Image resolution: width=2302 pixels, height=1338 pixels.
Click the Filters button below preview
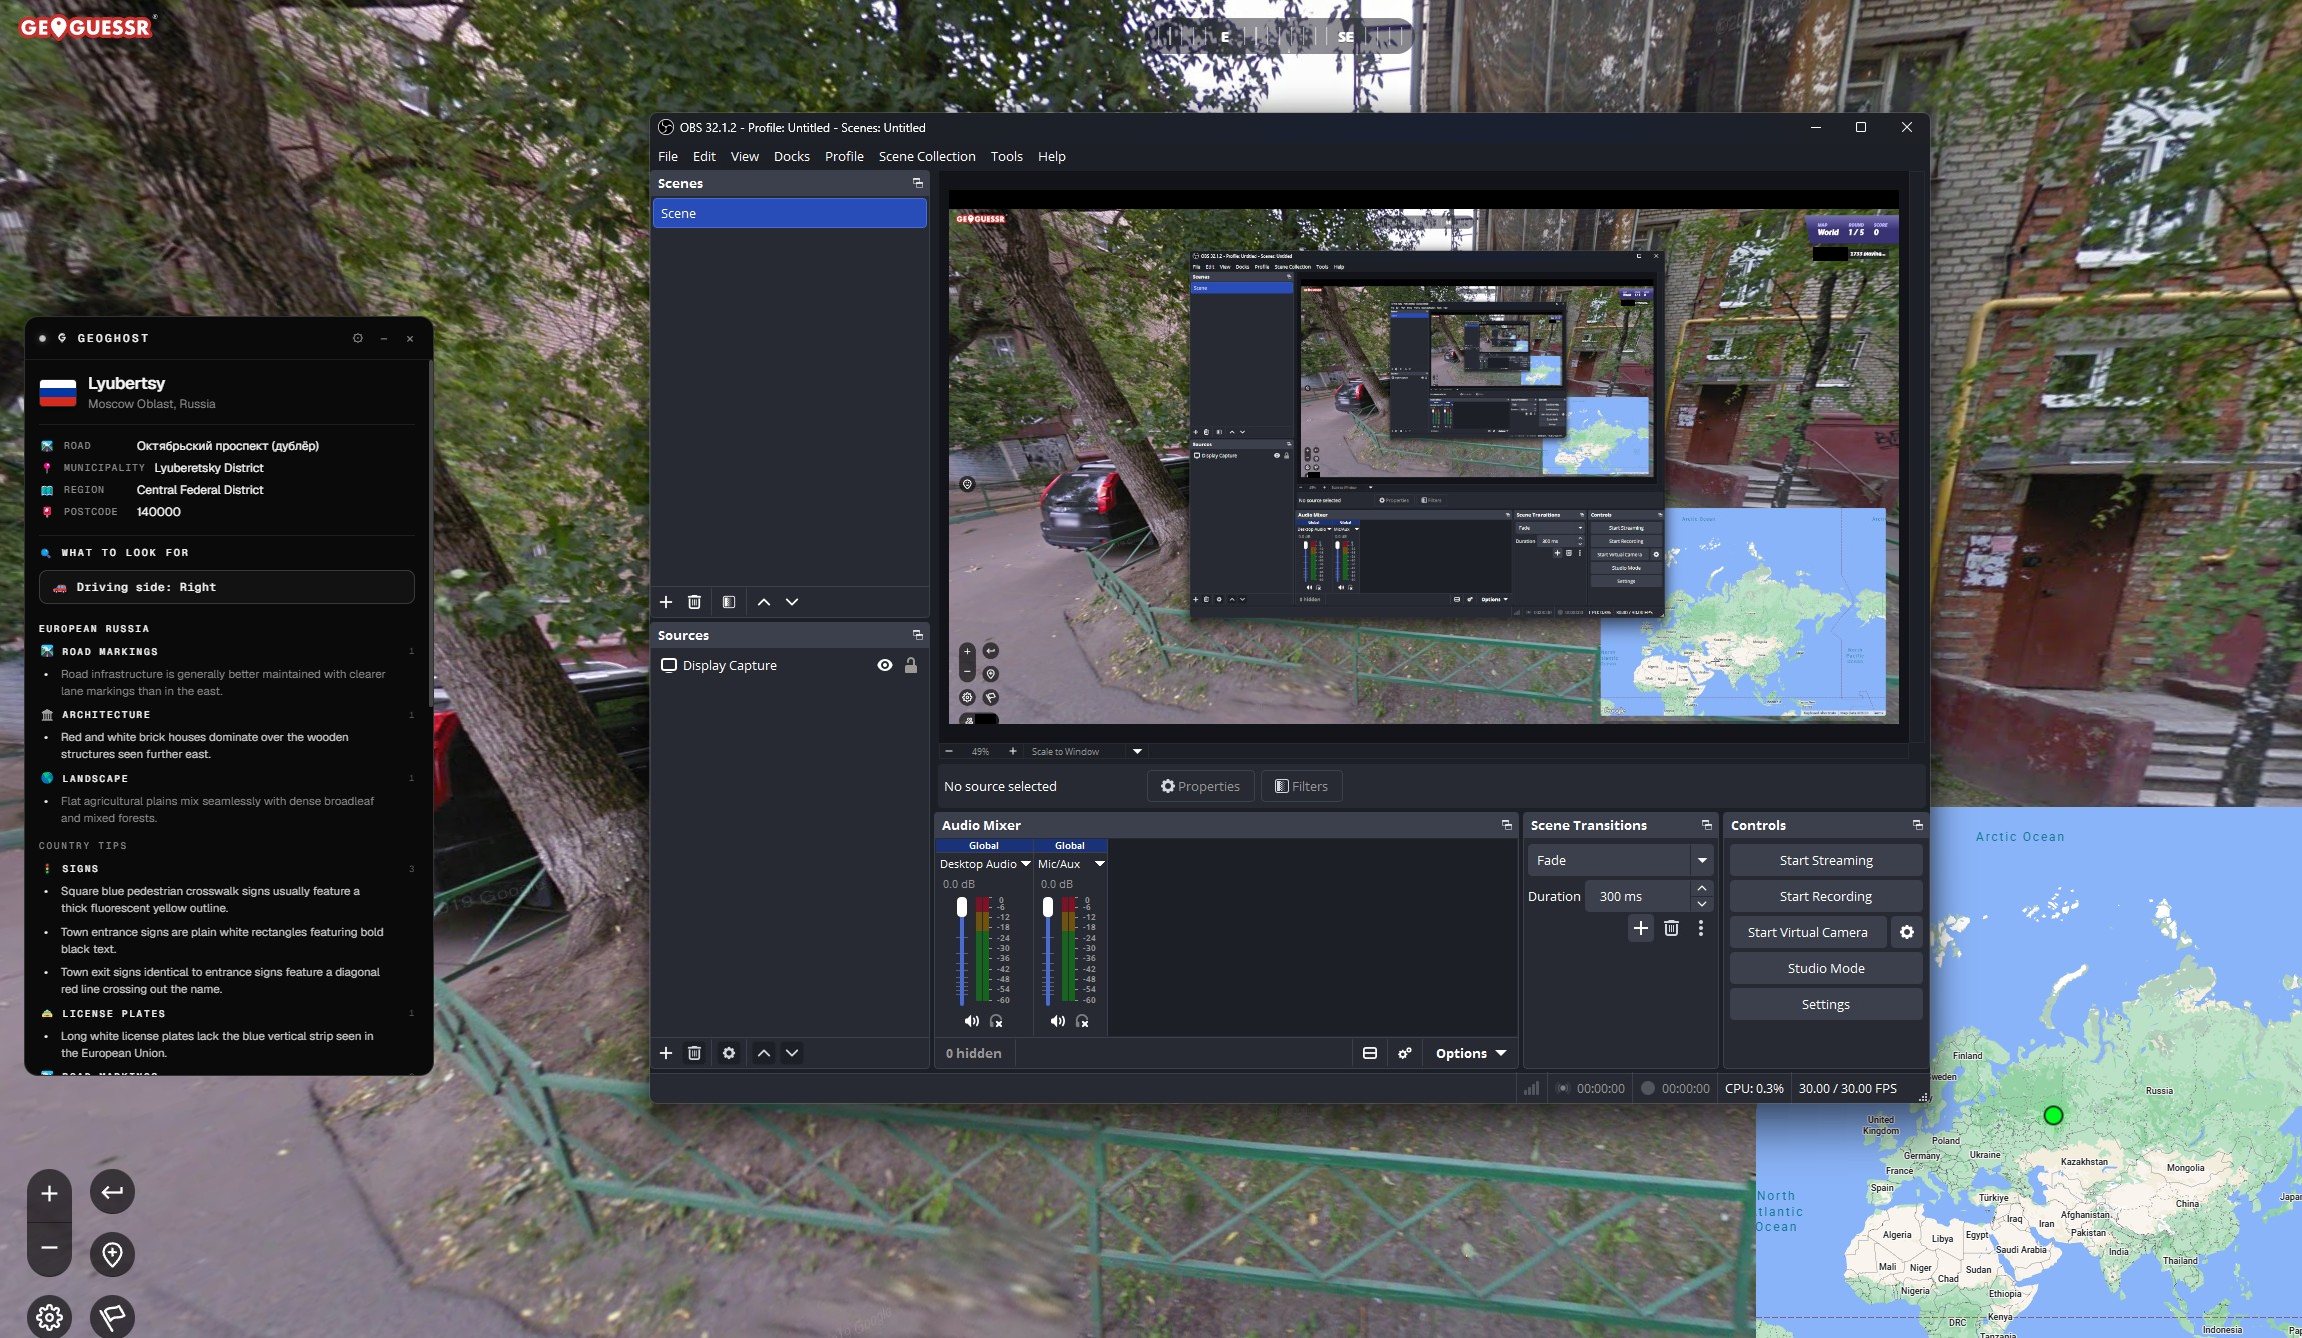pos(1301,786)
